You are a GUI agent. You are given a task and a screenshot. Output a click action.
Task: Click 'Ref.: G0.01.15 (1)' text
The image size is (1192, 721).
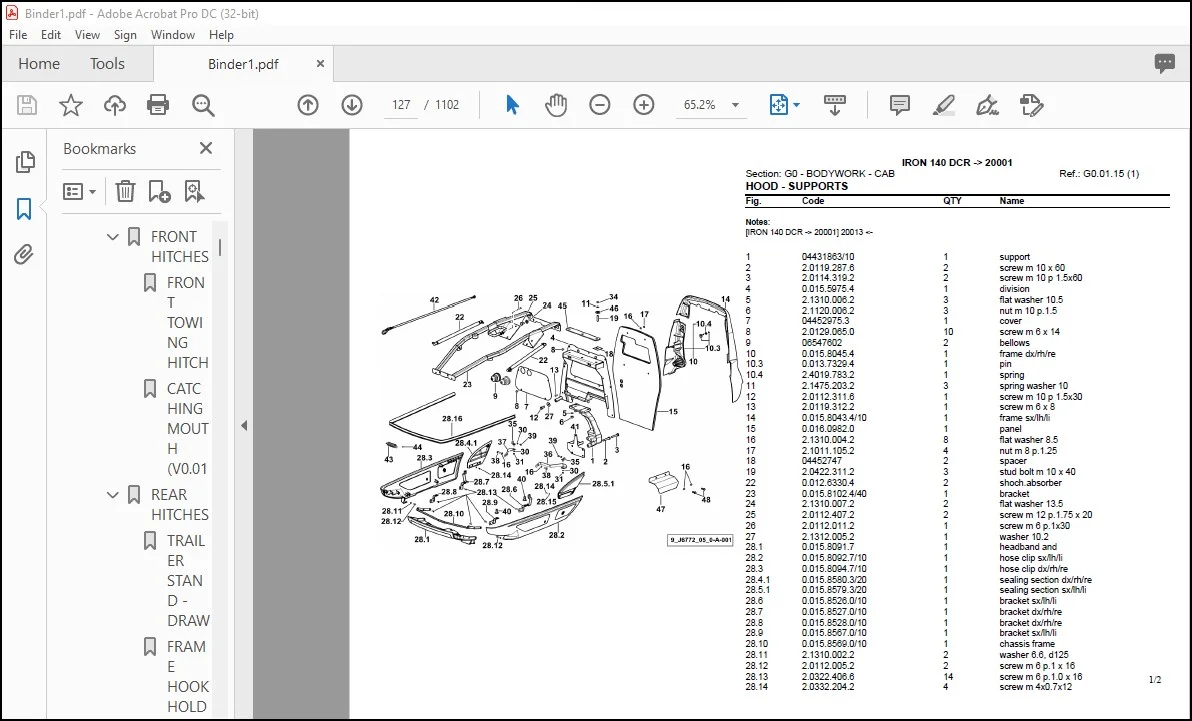[1099, 173]
